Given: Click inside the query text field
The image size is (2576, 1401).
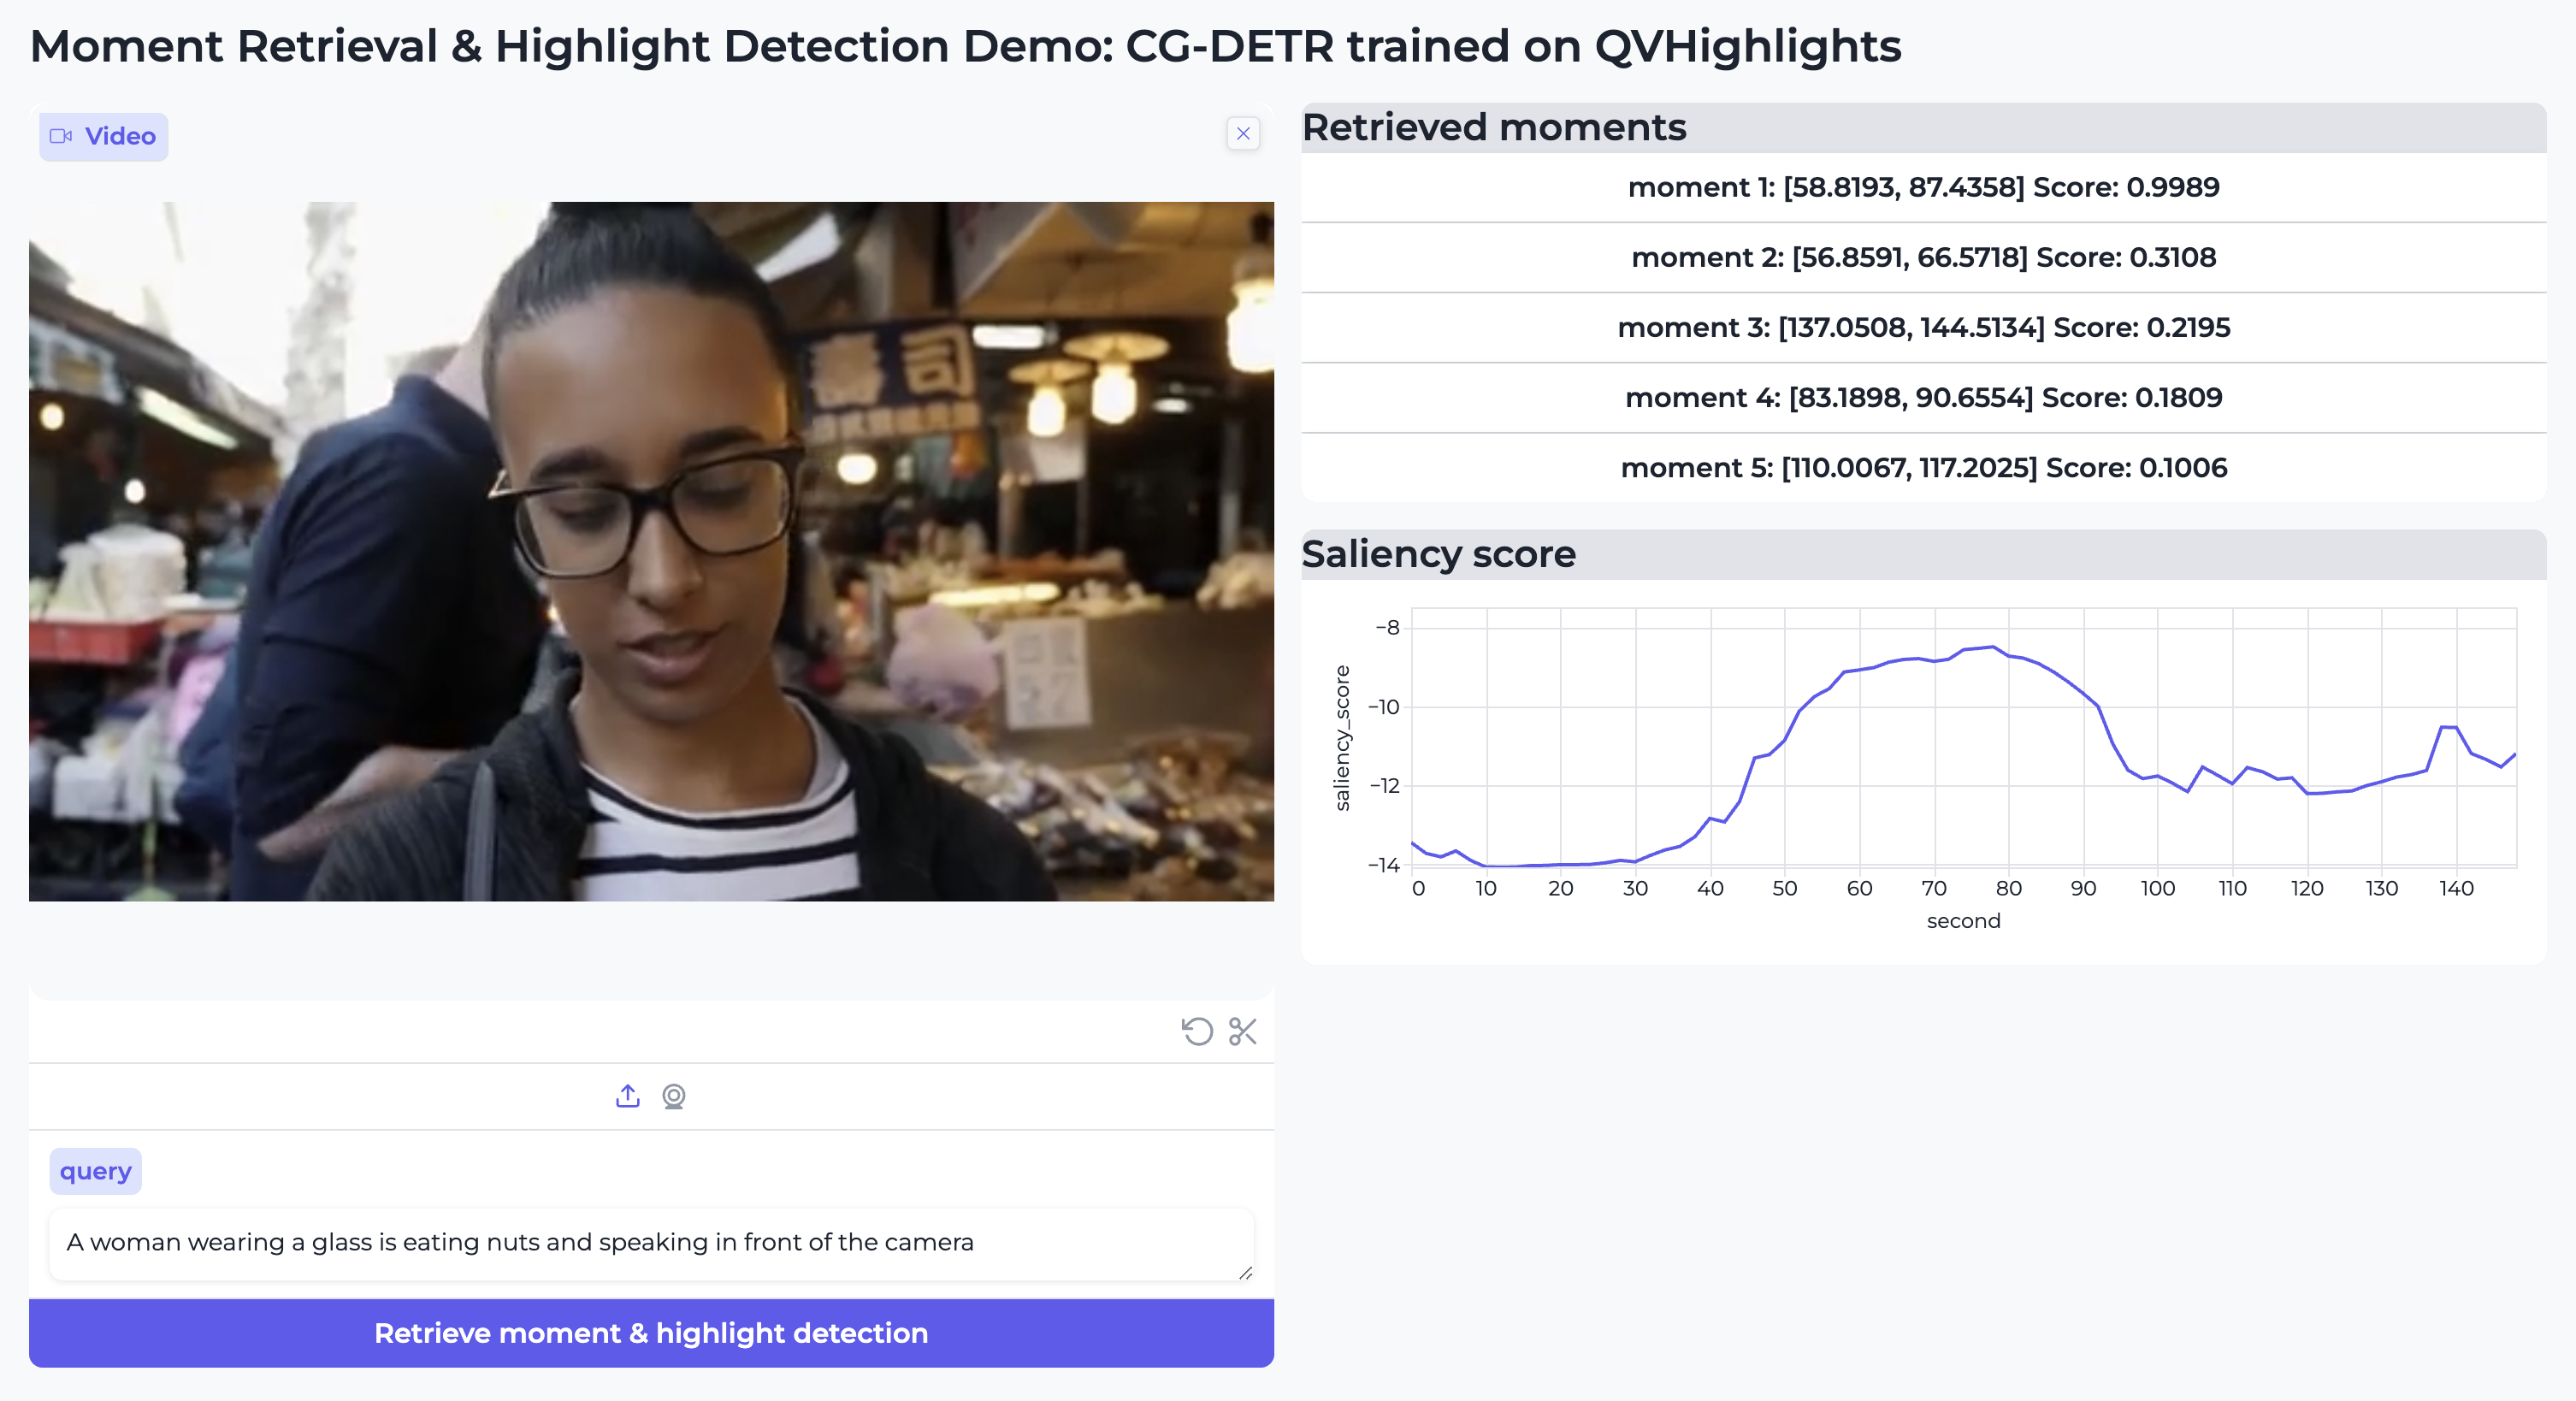Looking at the screenshot, I should coord(650,1242).
